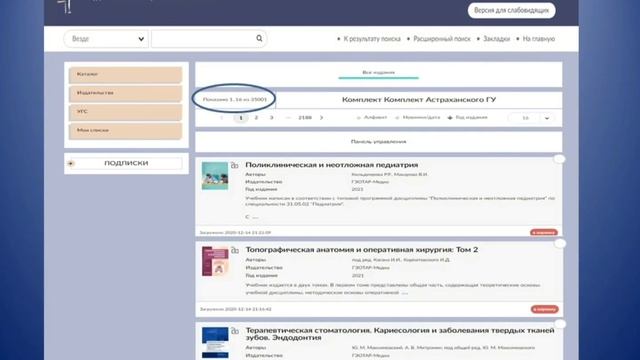640x360 pixels.
Task: Sort results by Год издания
Action: (x=468, y=118)
